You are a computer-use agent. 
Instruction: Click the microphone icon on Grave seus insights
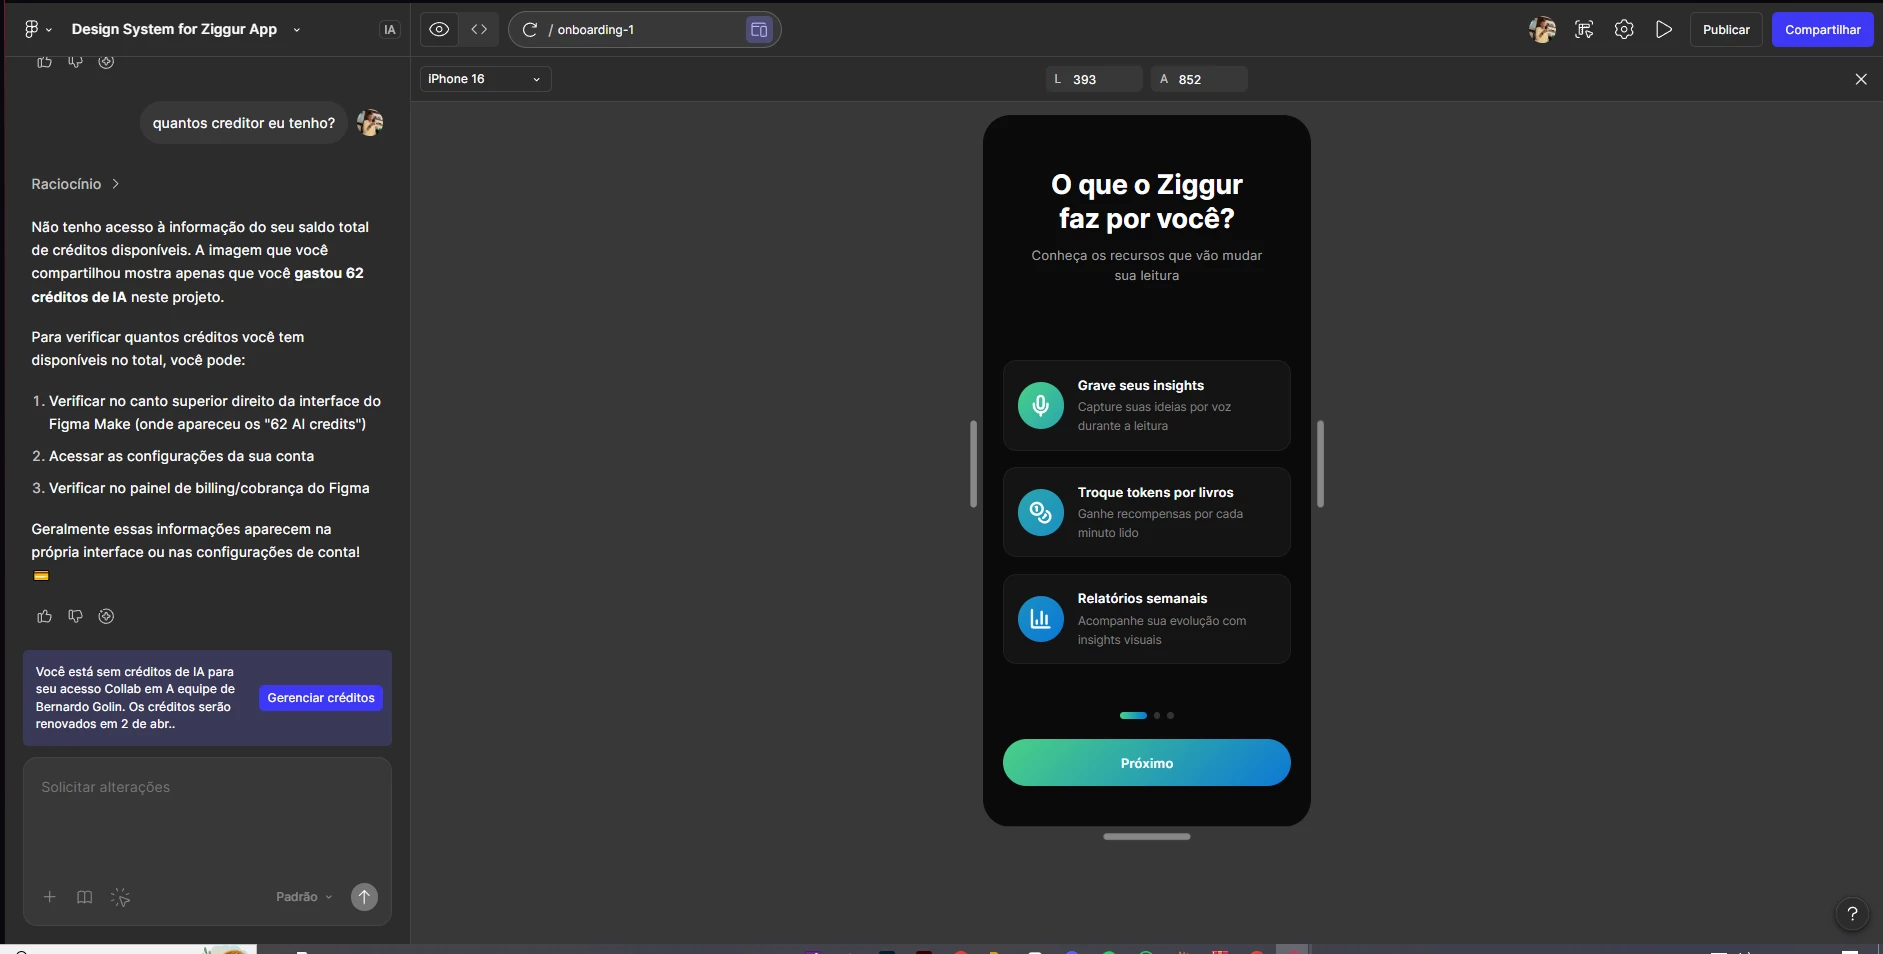pyautogui.click(x=1041, y=406)
